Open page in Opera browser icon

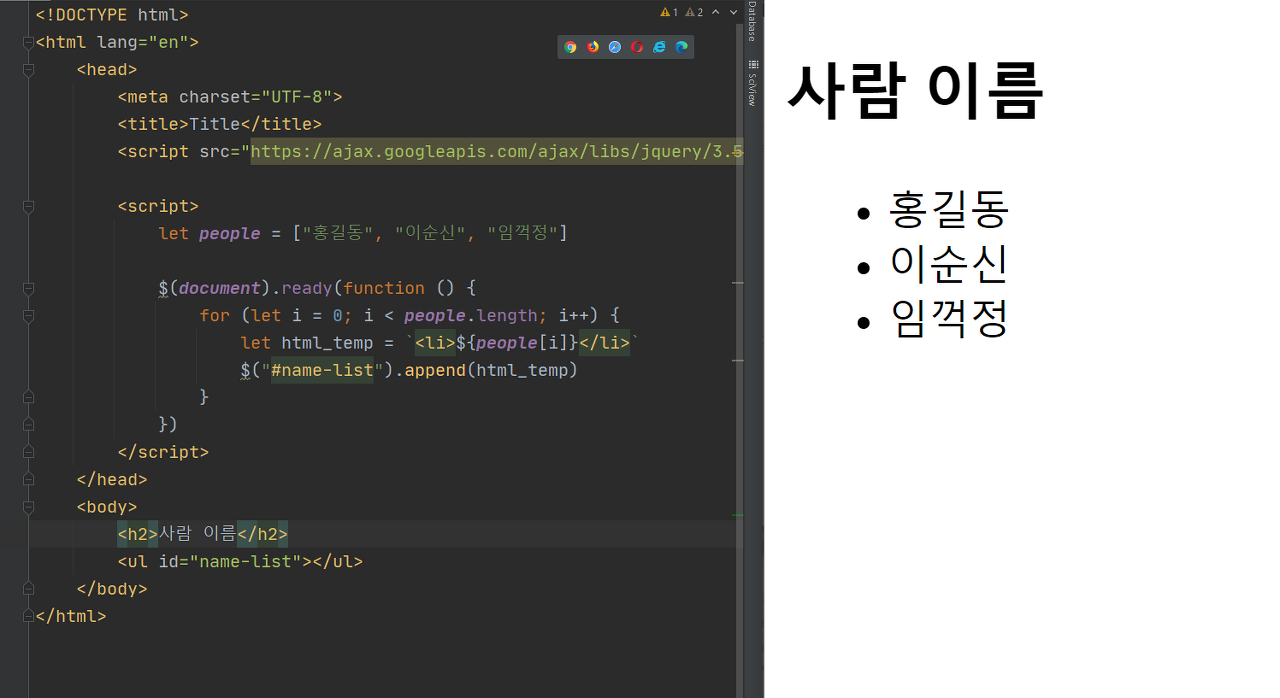click(637, 47)
